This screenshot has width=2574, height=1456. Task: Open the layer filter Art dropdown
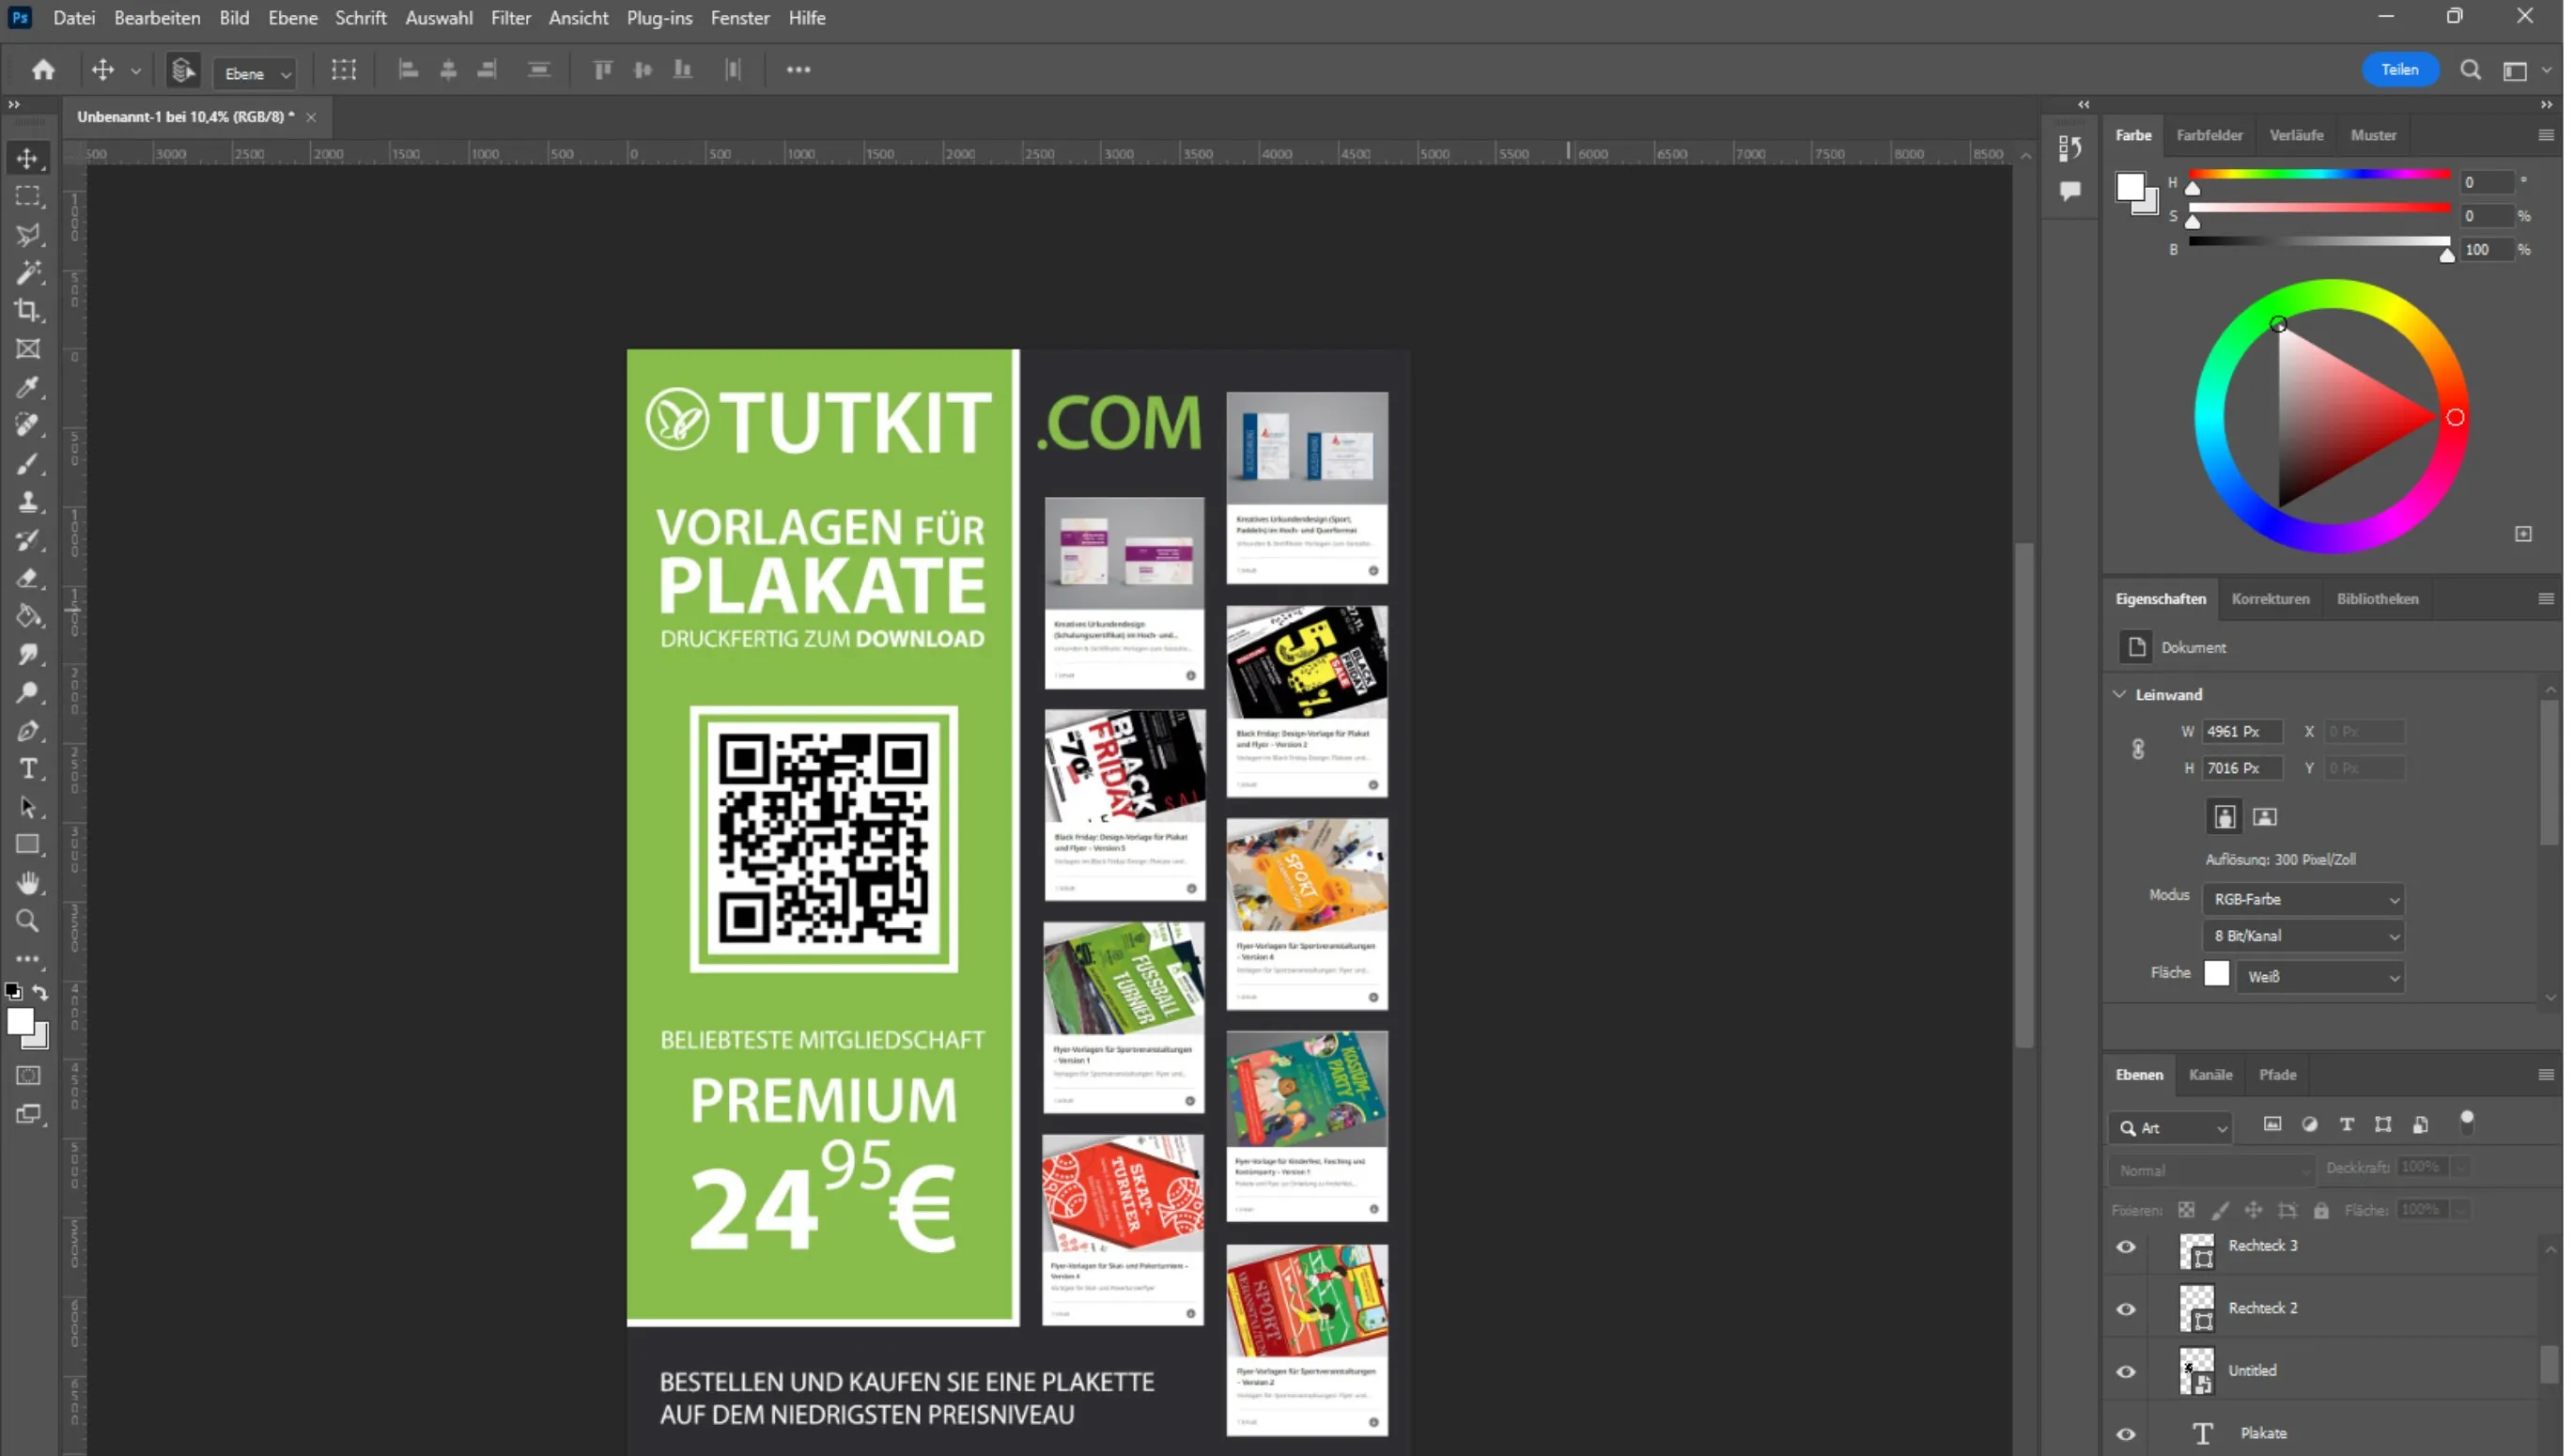point(2170,1128)
